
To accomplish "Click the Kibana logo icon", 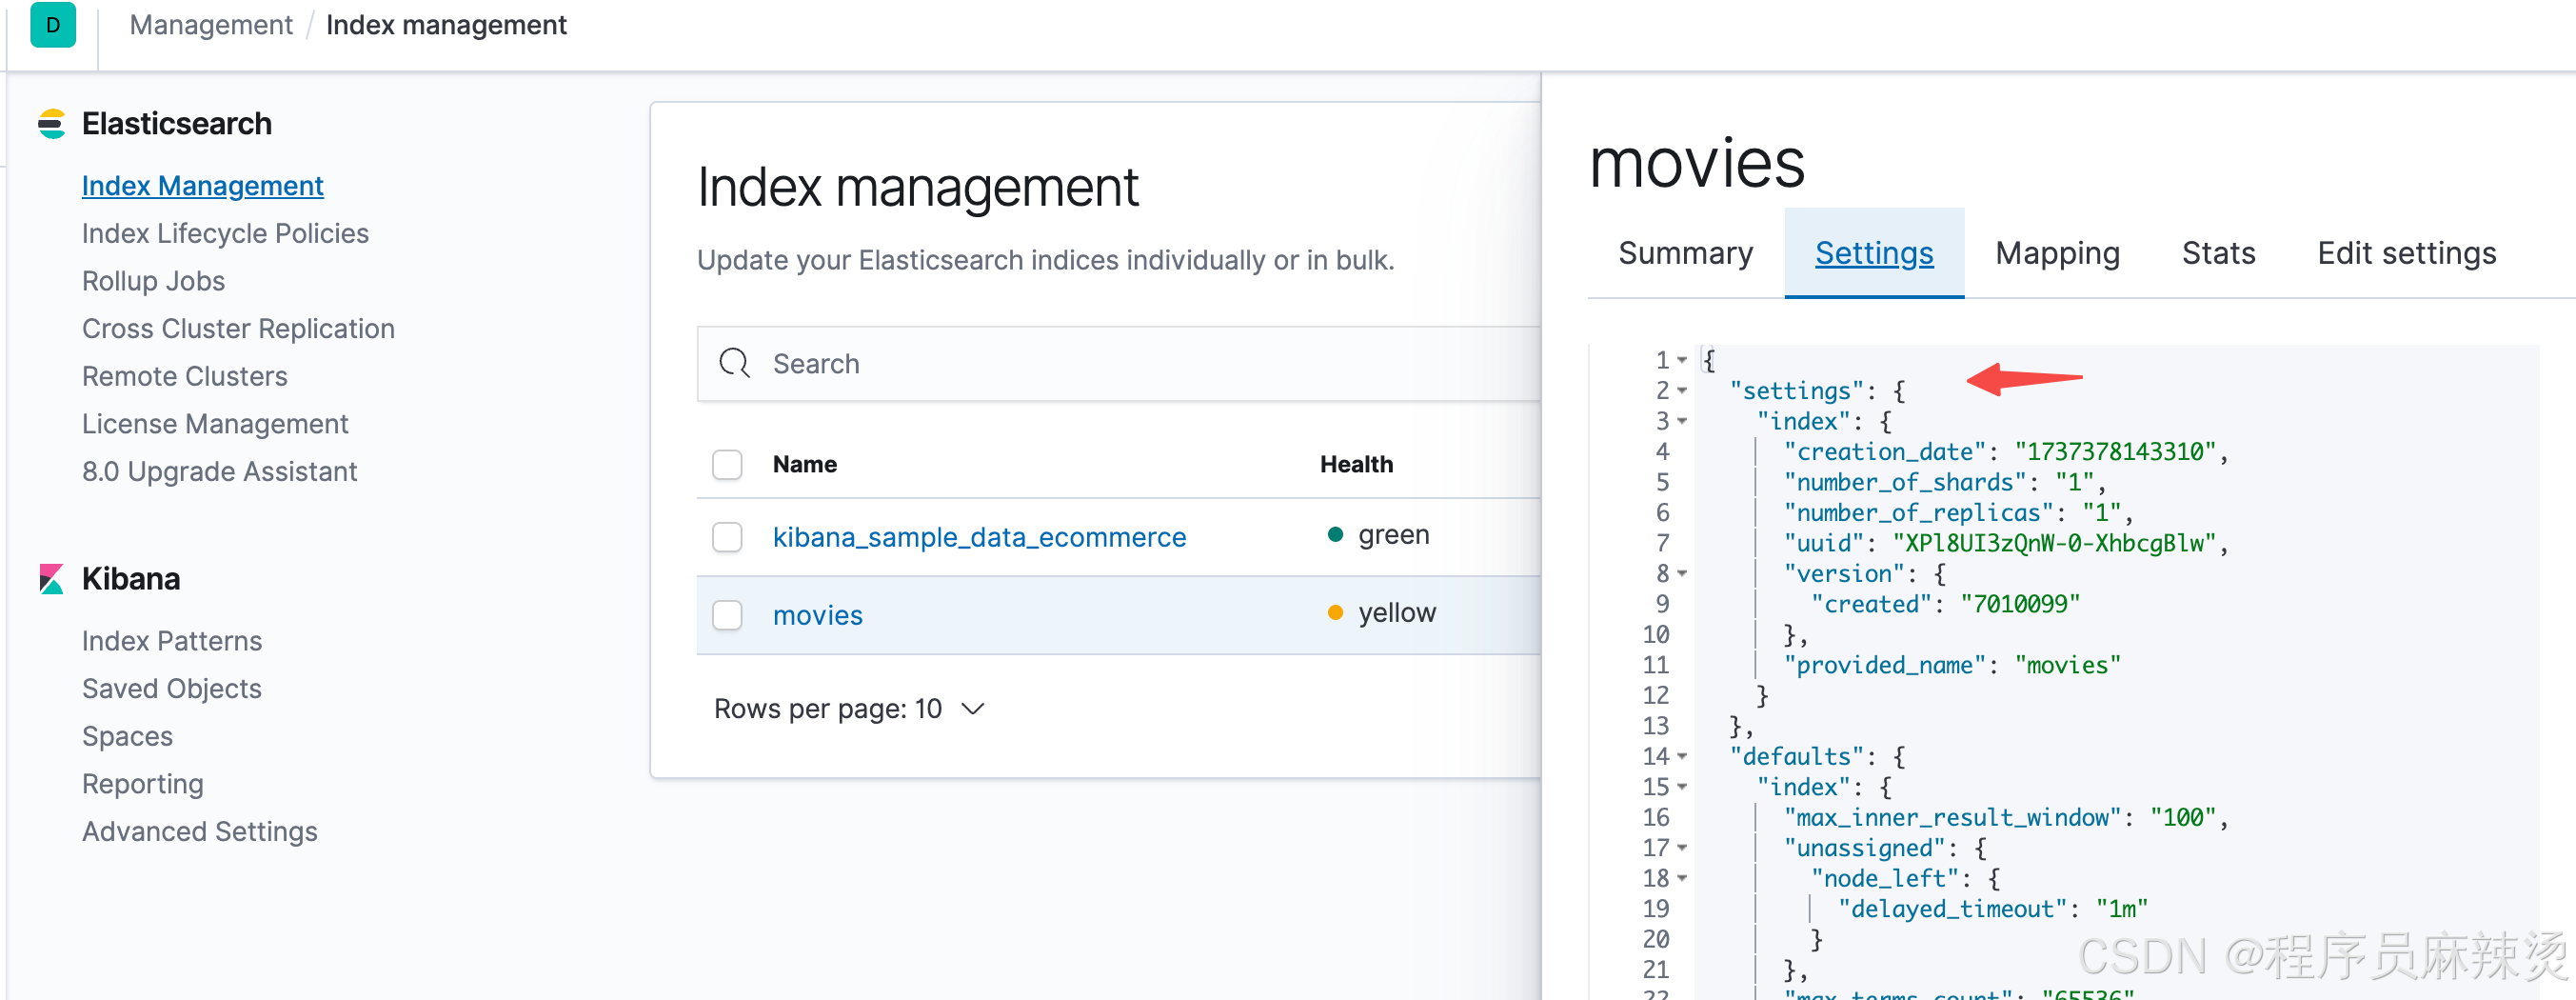I will click(52, 579).
